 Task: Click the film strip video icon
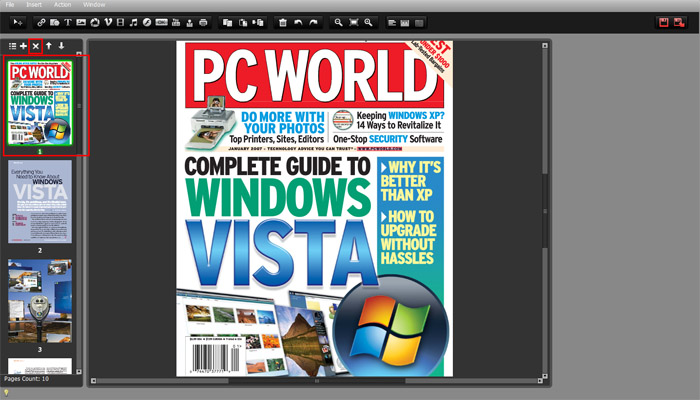(x=120, y=22)
